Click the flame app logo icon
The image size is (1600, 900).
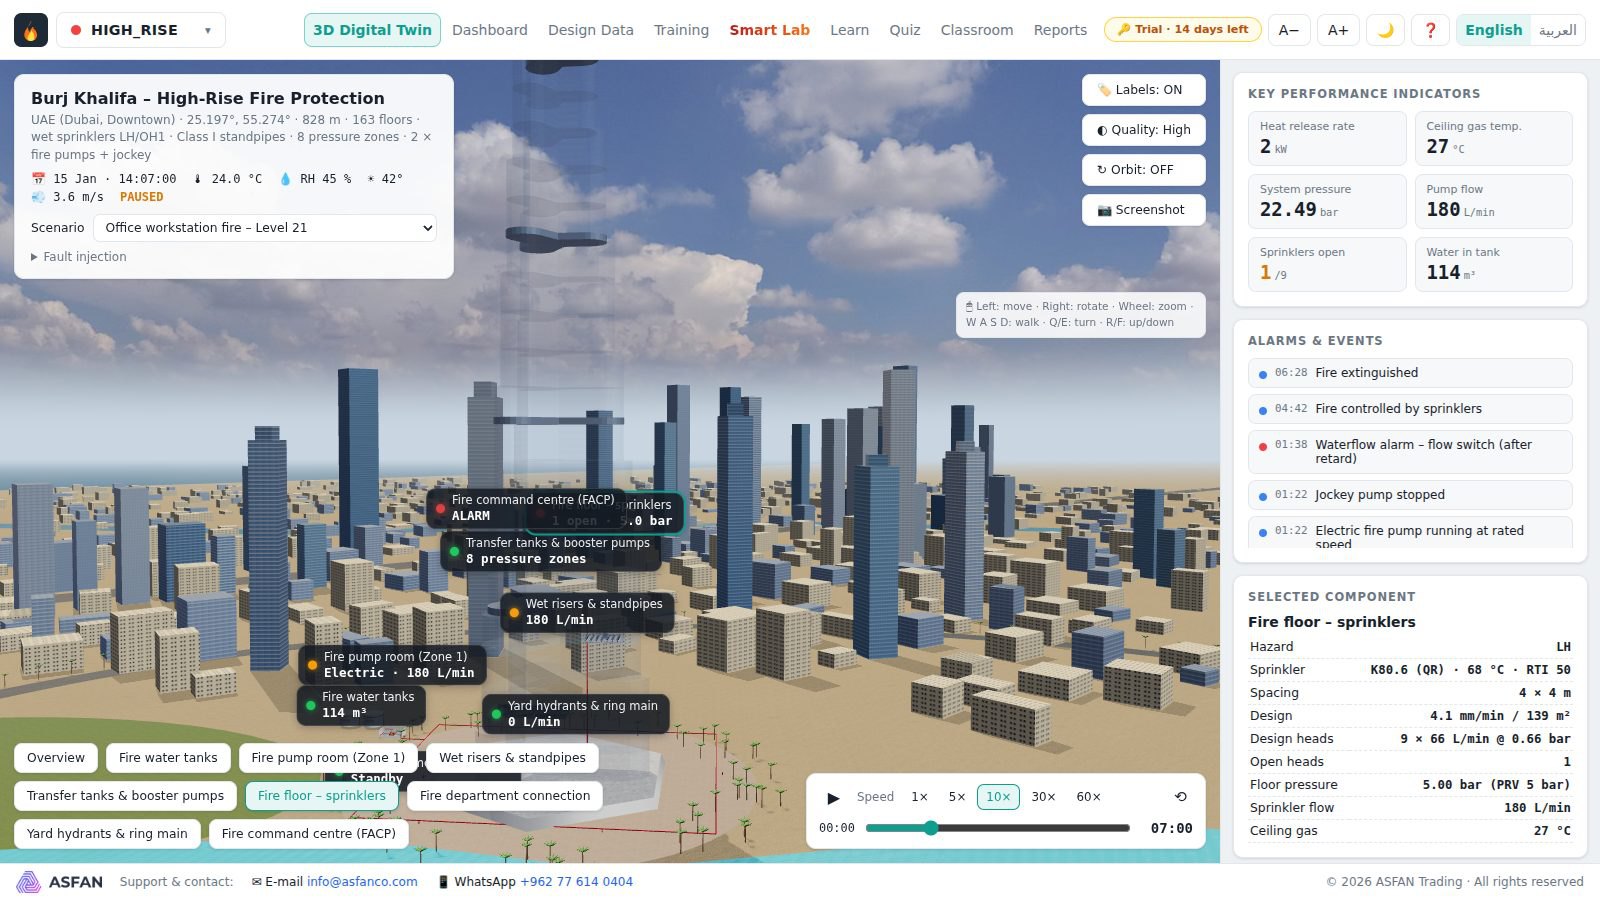pos(31,30)
